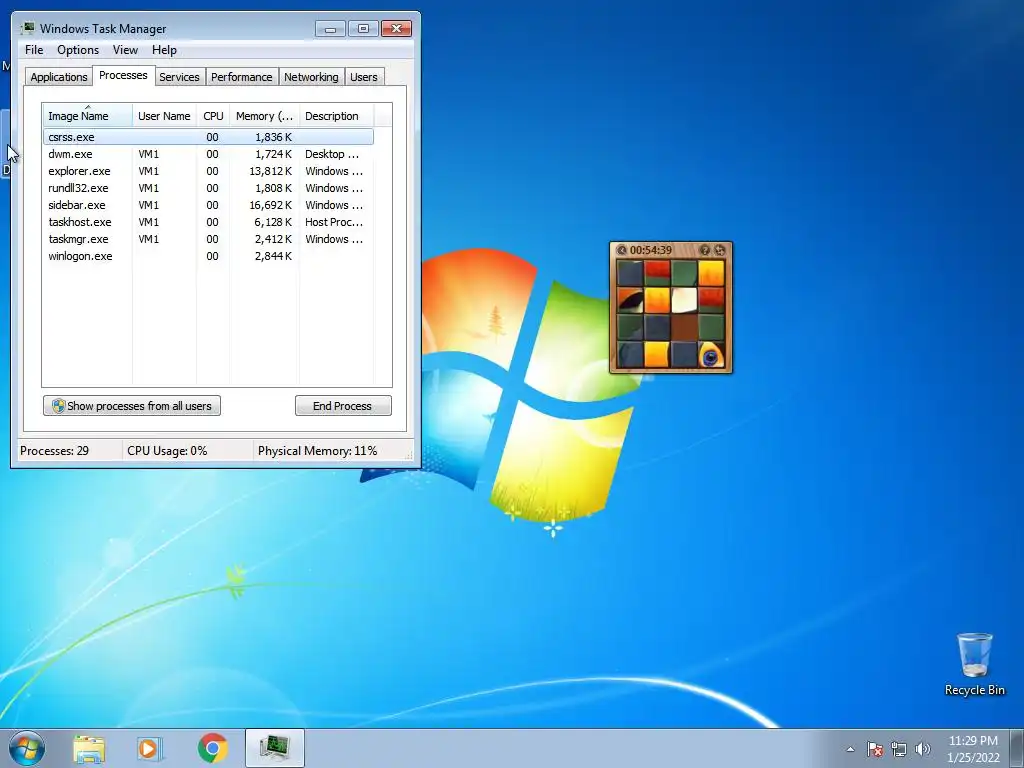1024x768 pixels.
Task: Switch to the Users tab
Action: tap(364, 77)
